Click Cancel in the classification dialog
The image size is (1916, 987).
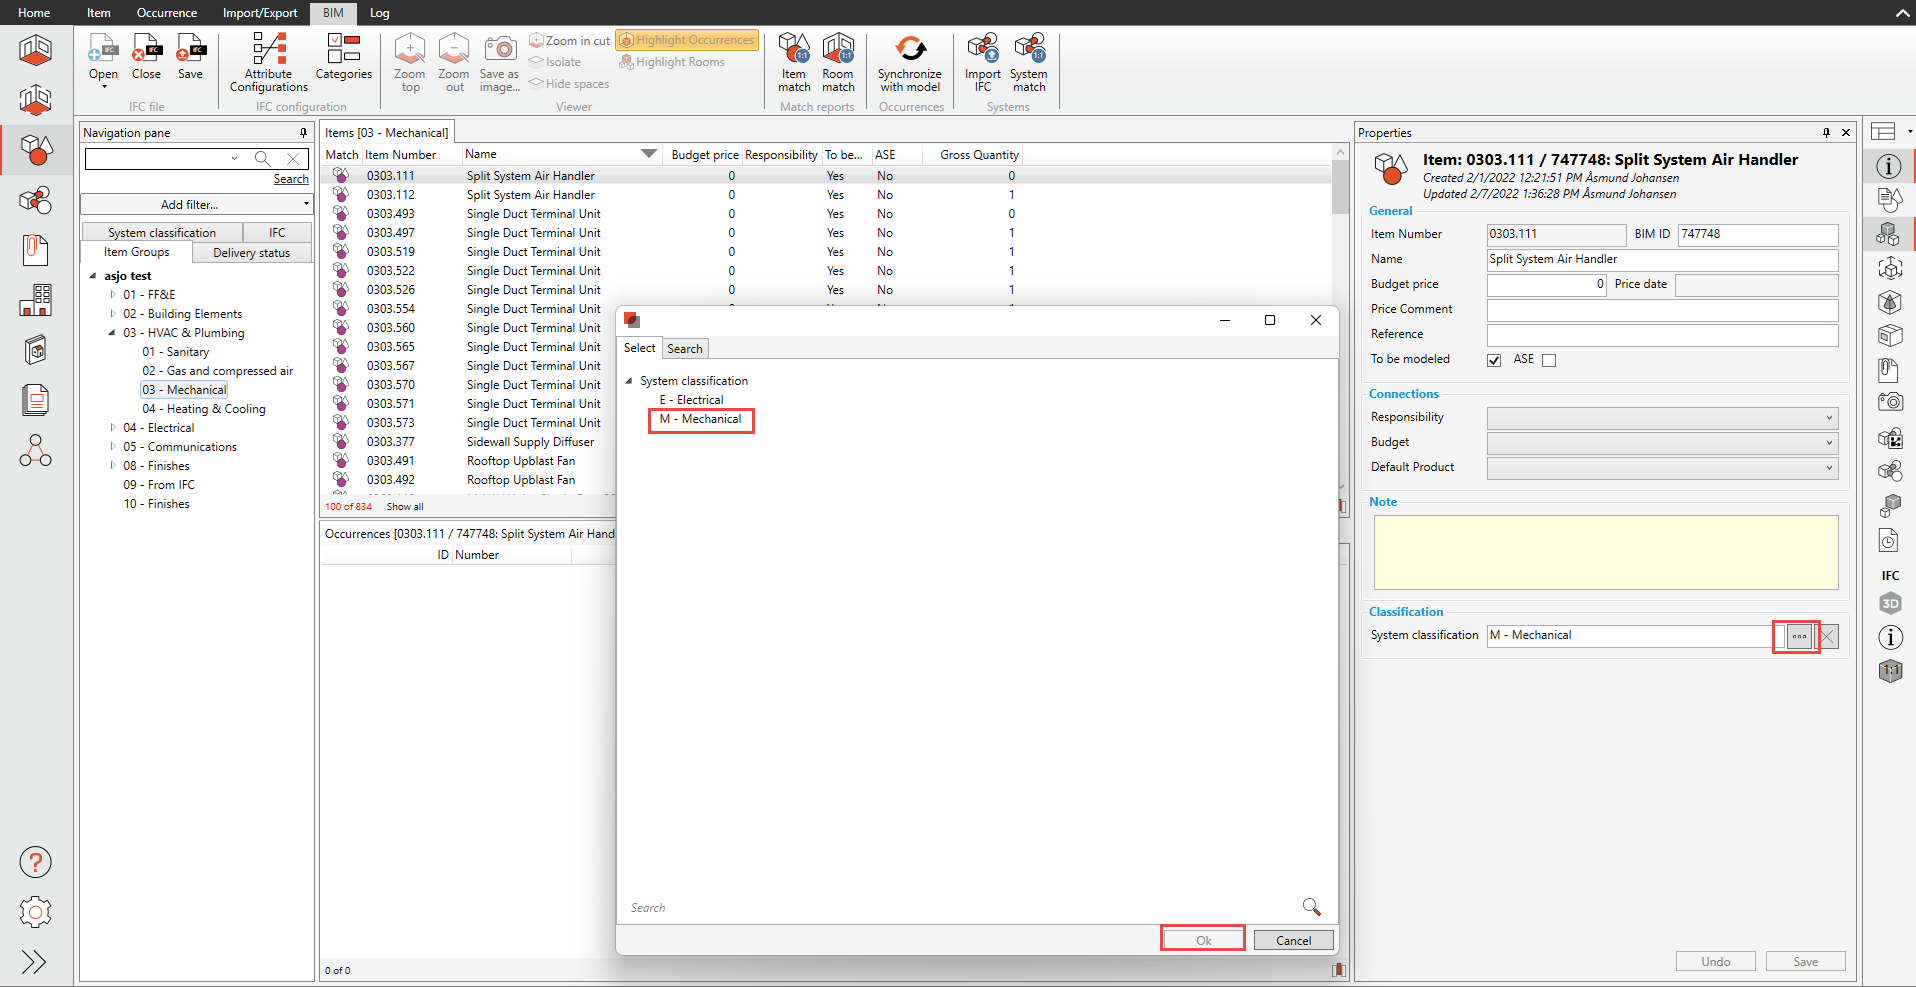pos(1293,940)
